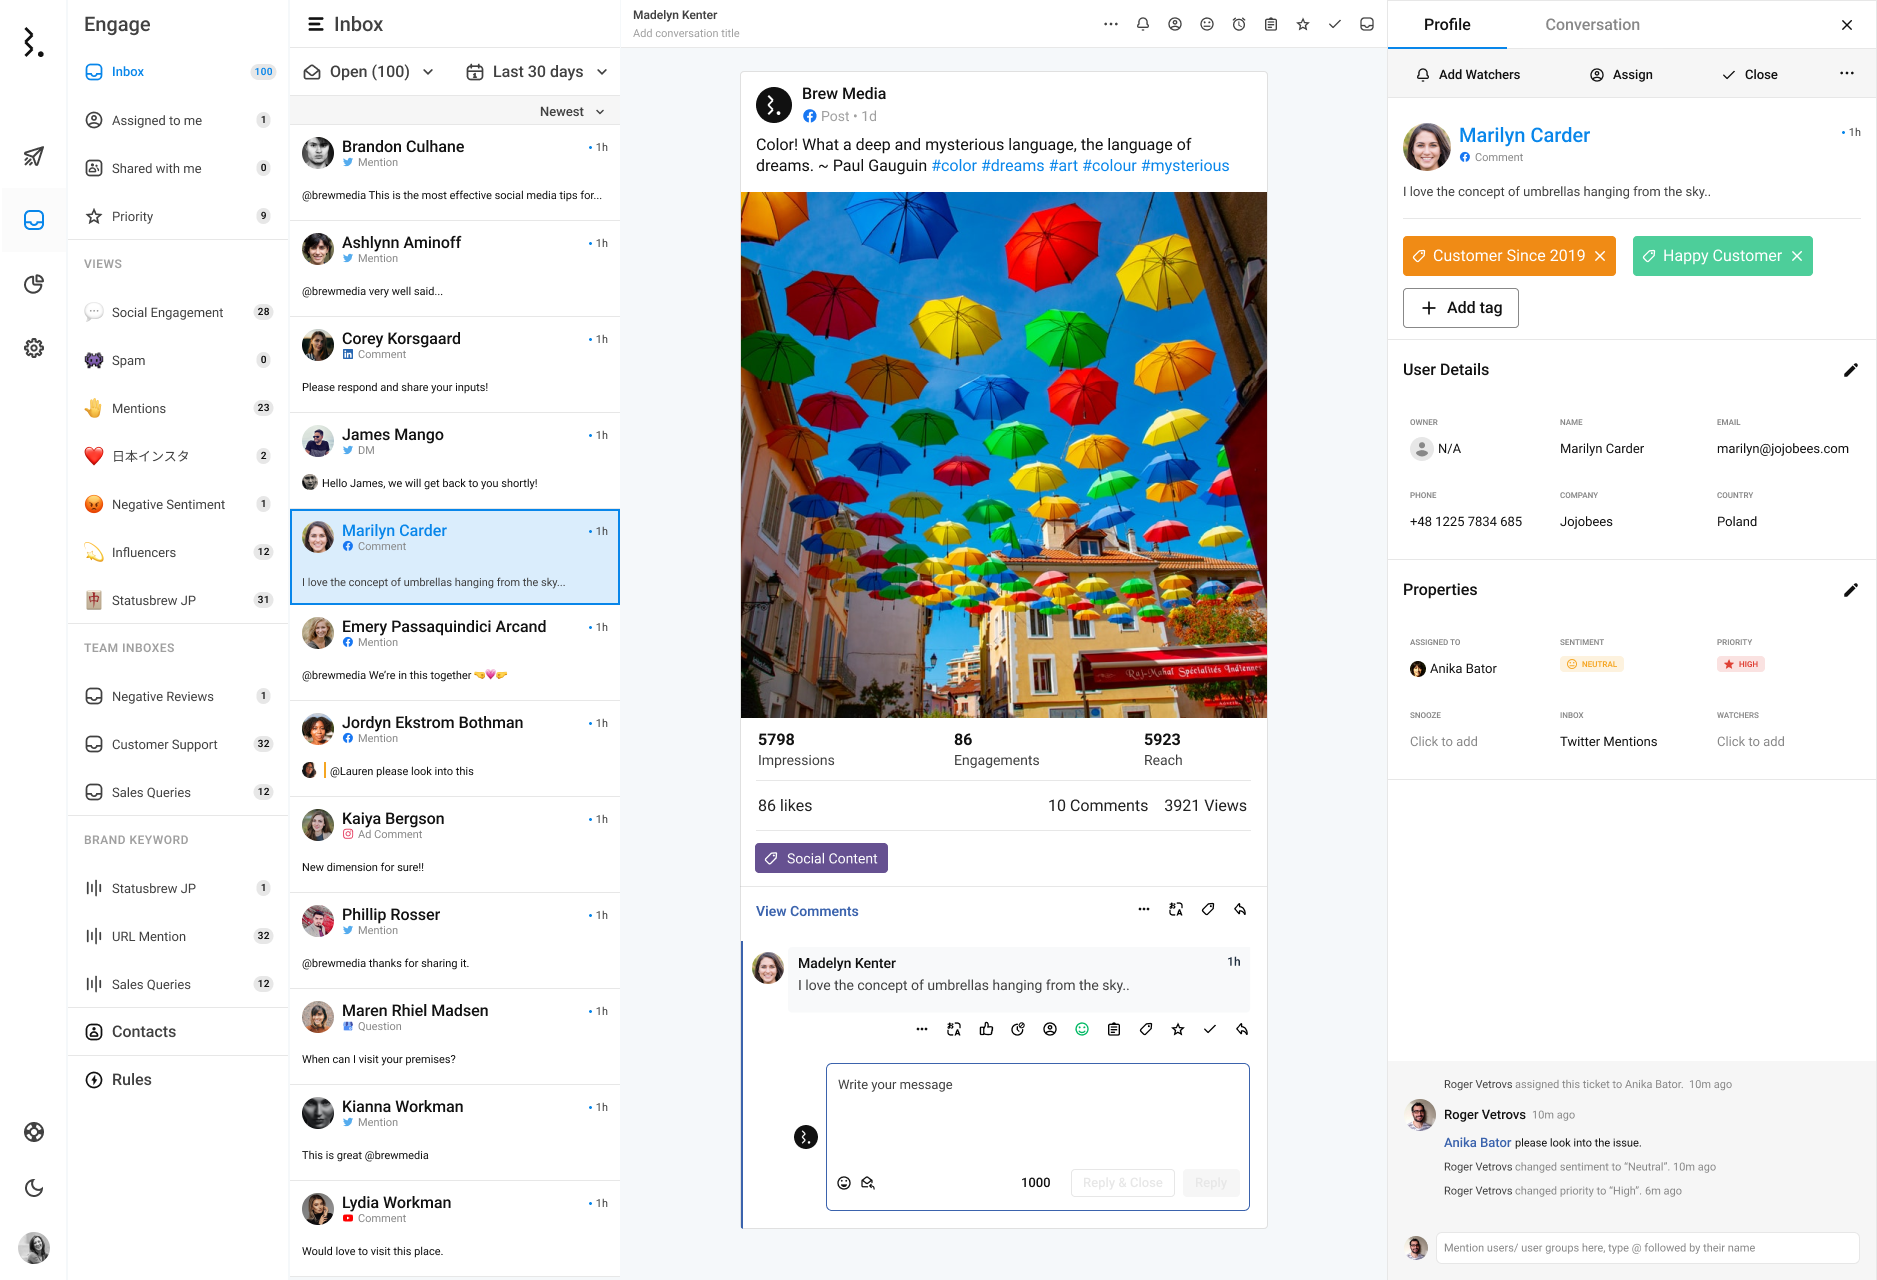Open the emoji picker in message box
Screen dimensions: 1877x1280
click(x=844, y=1183)
